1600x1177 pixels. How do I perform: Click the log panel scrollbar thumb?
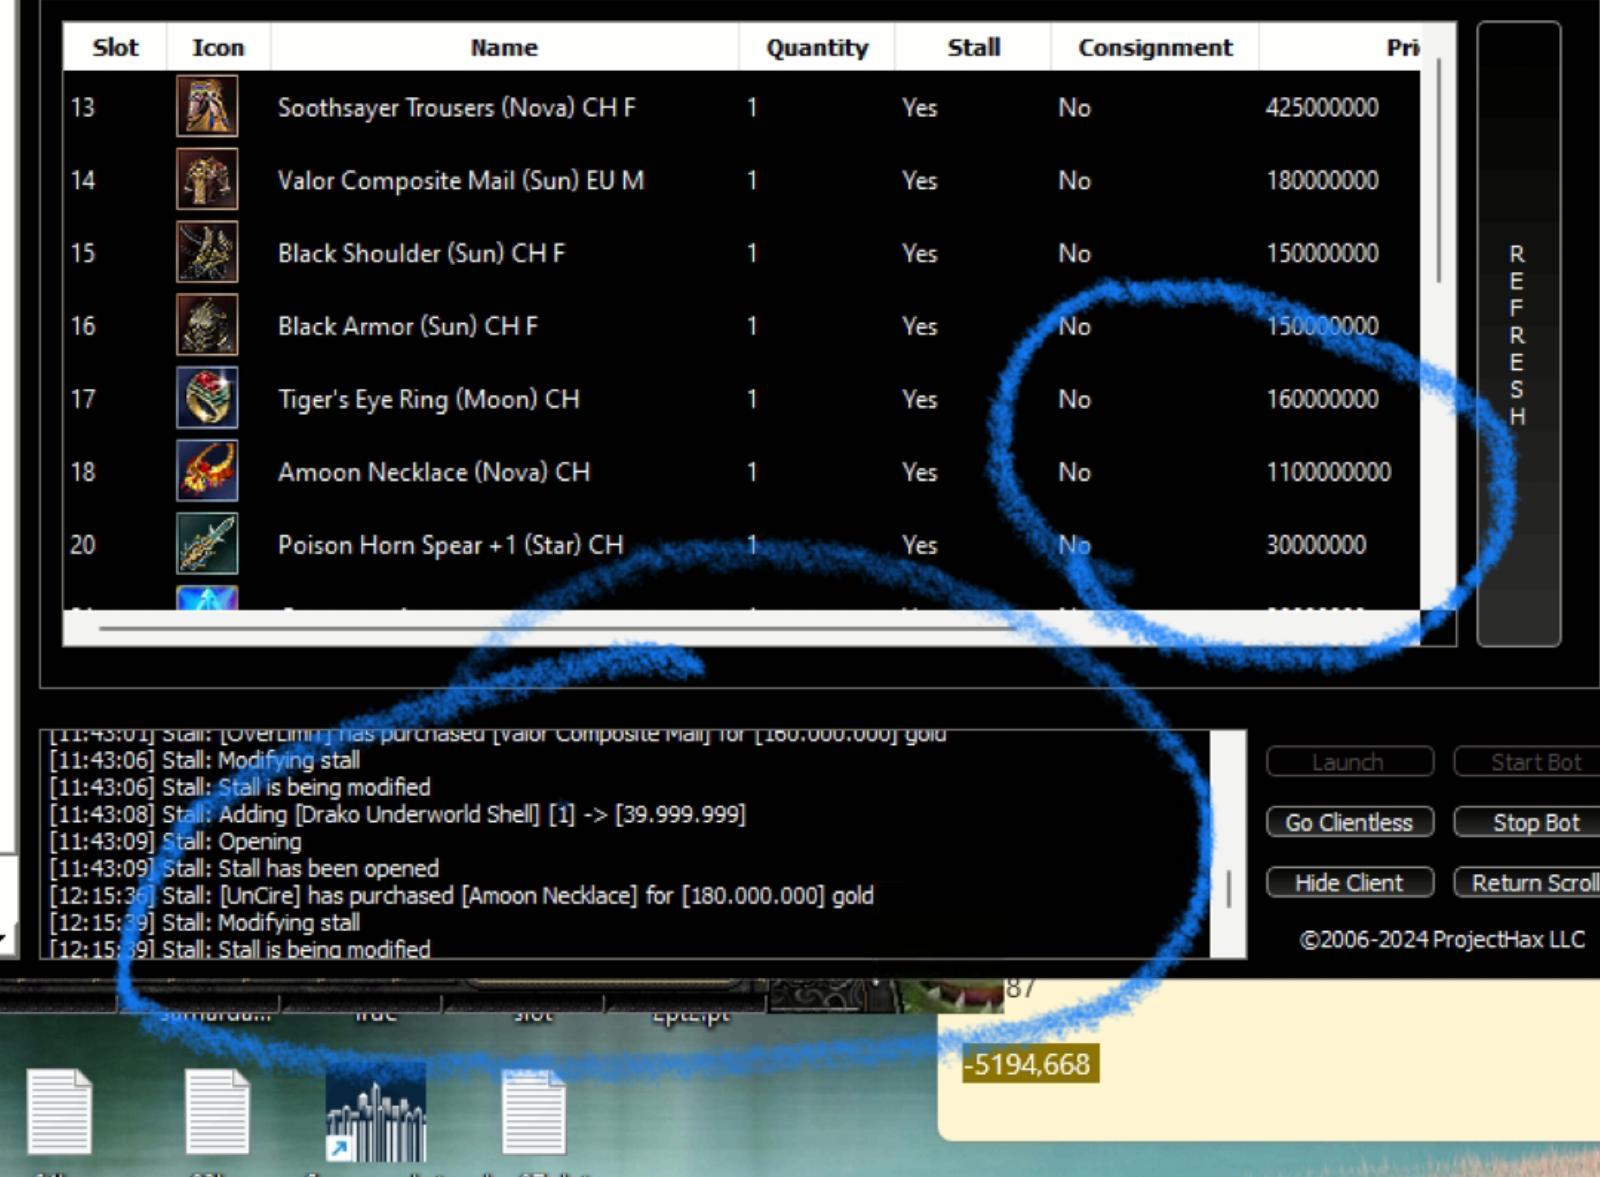click(1228, 888)
